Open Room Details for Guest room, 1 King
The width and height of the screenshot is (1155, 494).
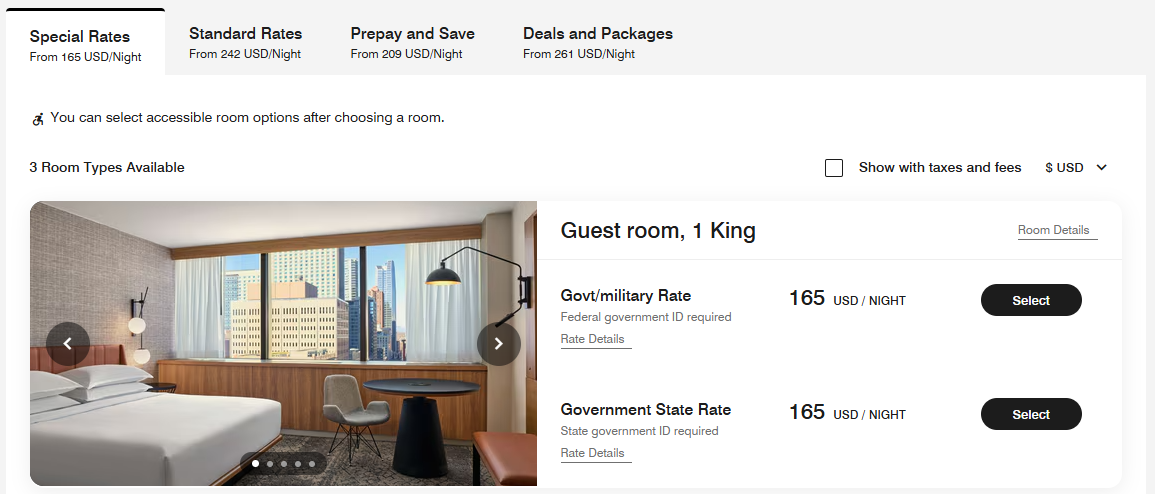[1053, 230]
